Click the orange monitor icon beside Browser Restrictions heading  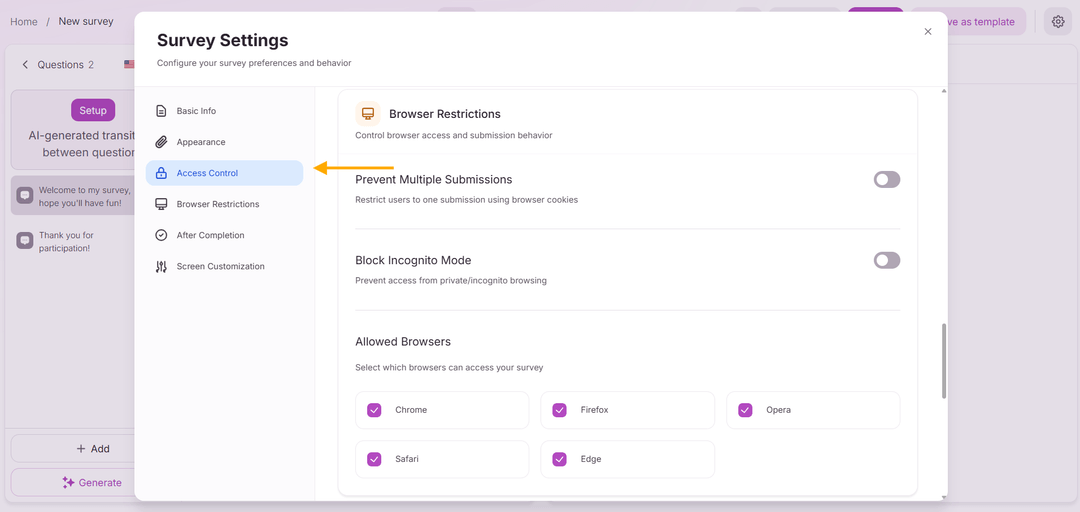click(x=368, y=113)
